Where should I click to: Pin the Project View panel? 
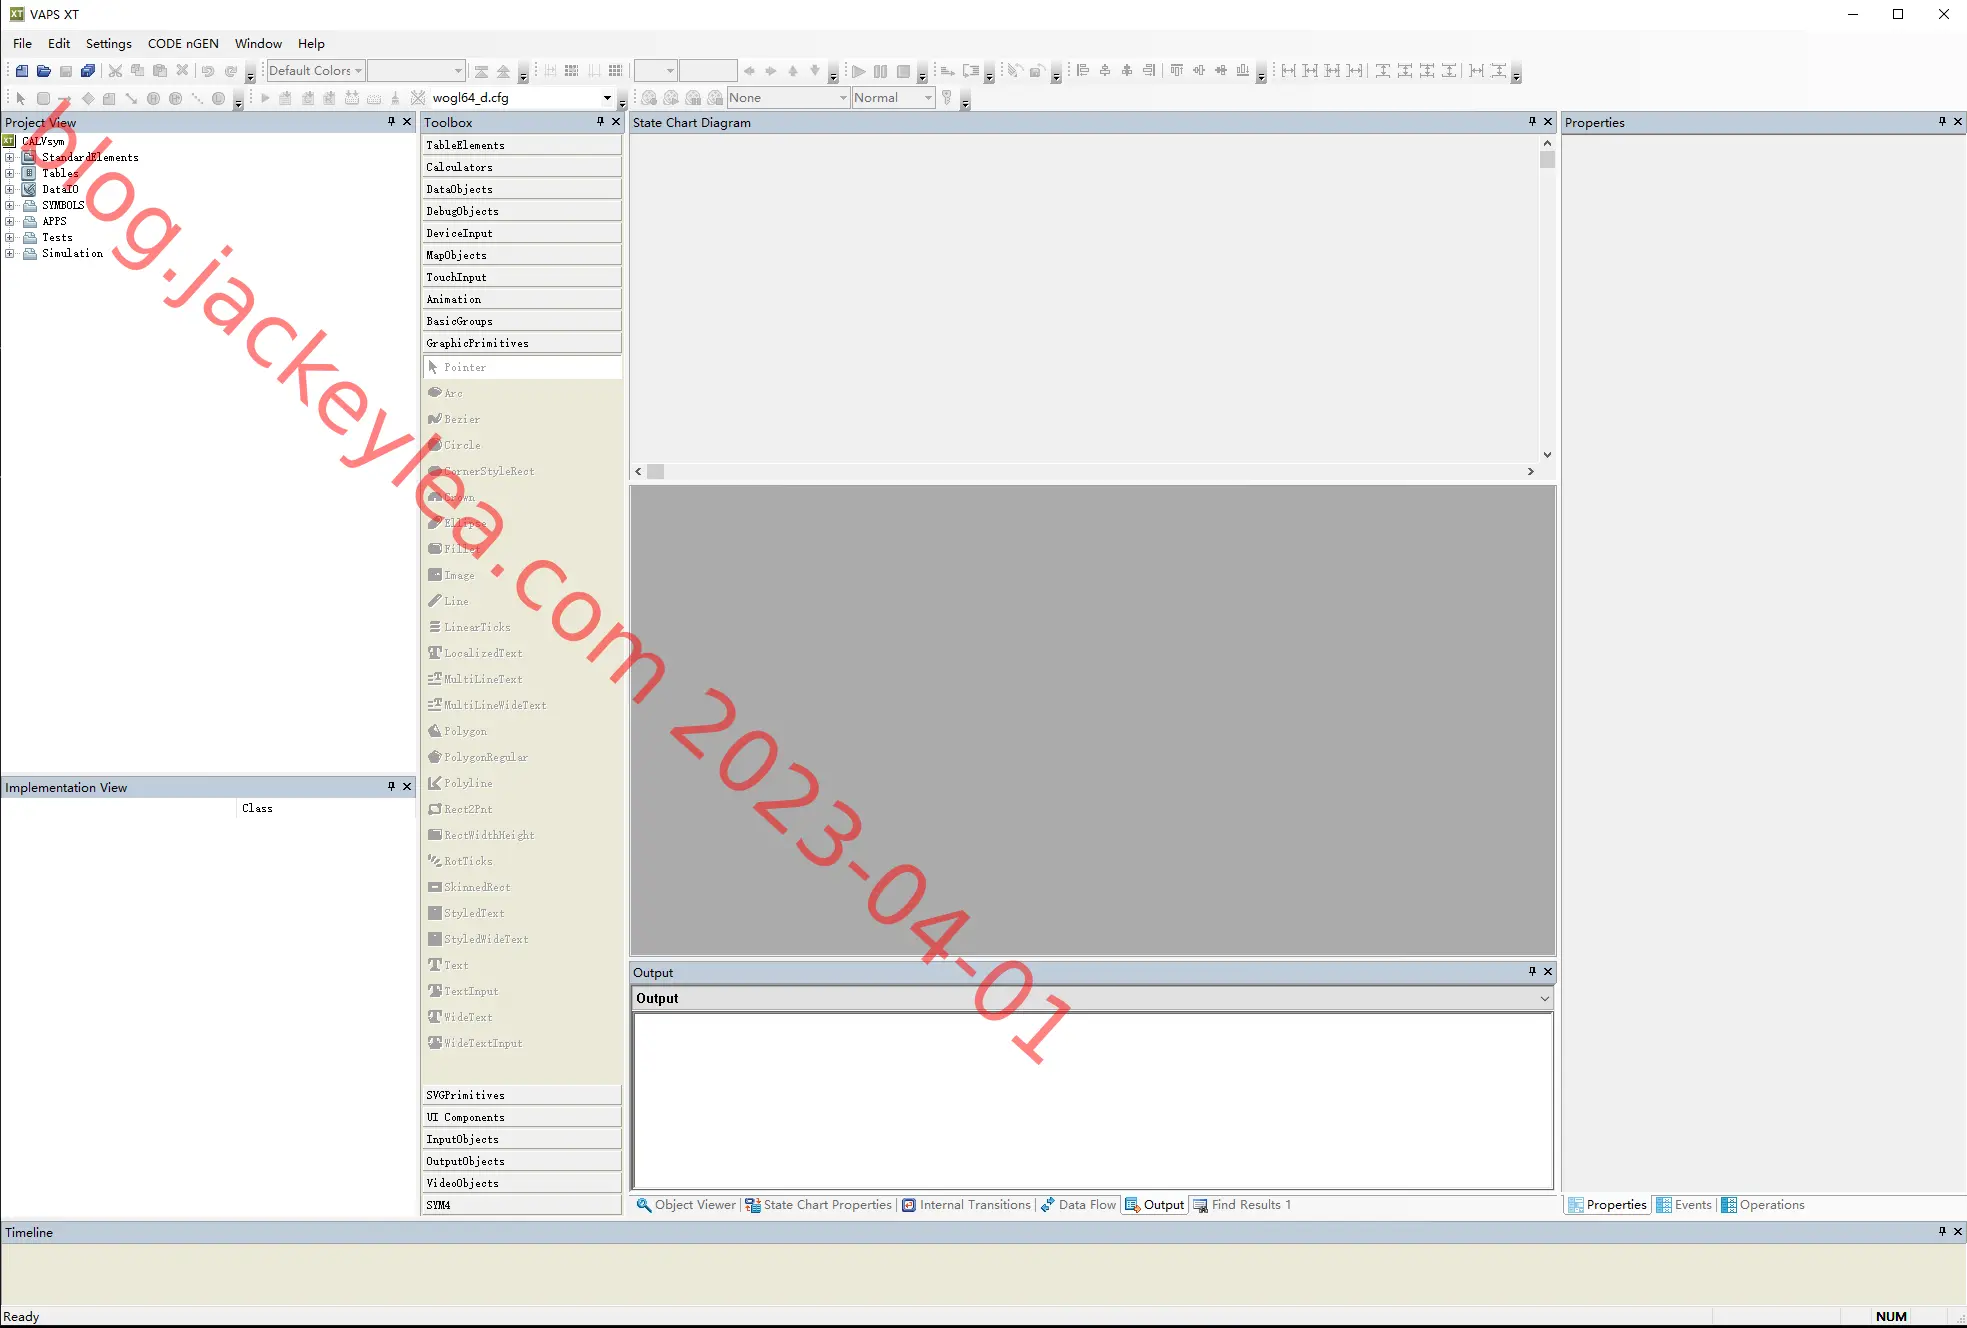(391, 121)
